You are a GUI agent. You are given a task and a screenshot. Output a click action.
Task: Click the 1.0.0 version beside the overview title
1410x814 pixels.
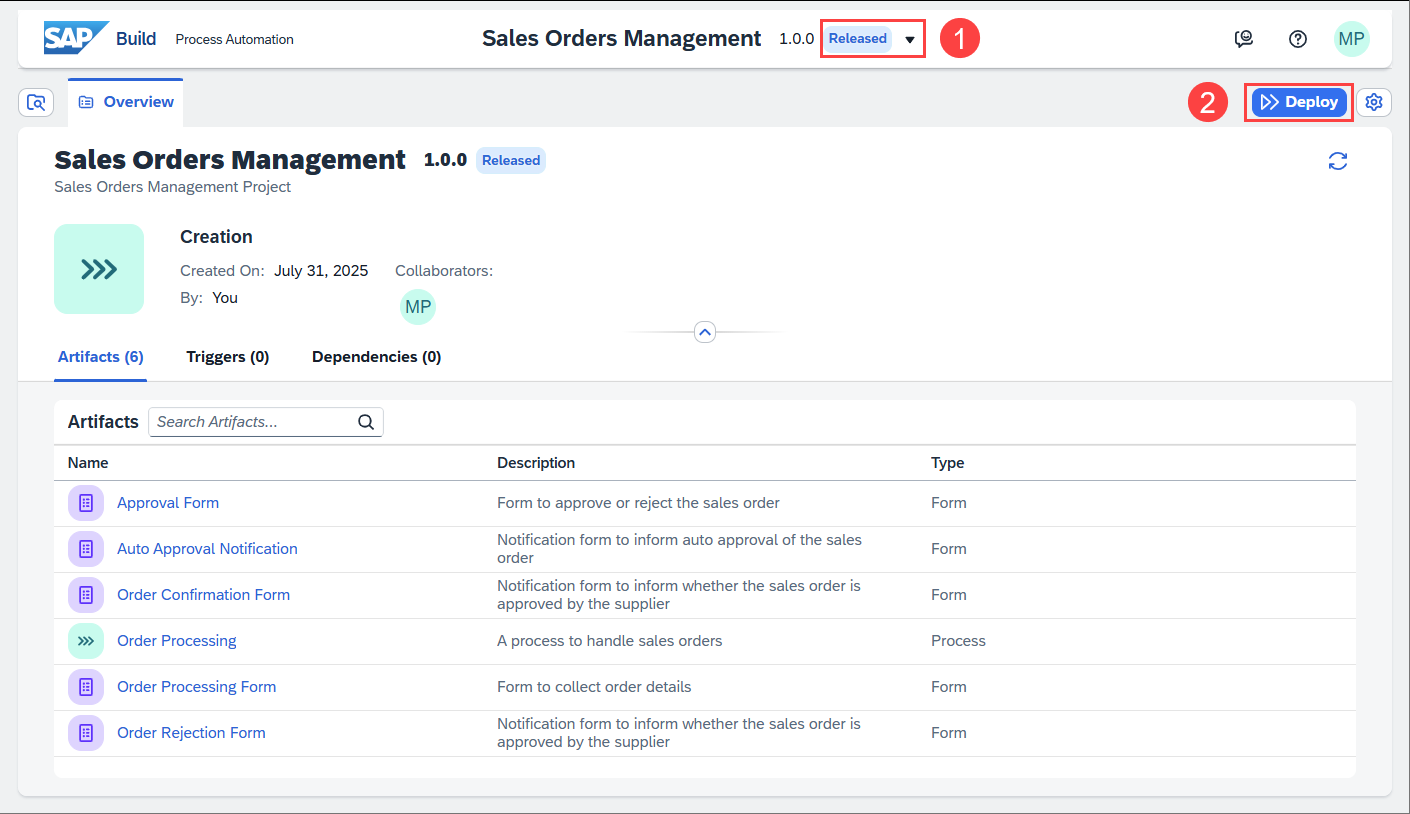pyautogui.click(x=445, y=160)
